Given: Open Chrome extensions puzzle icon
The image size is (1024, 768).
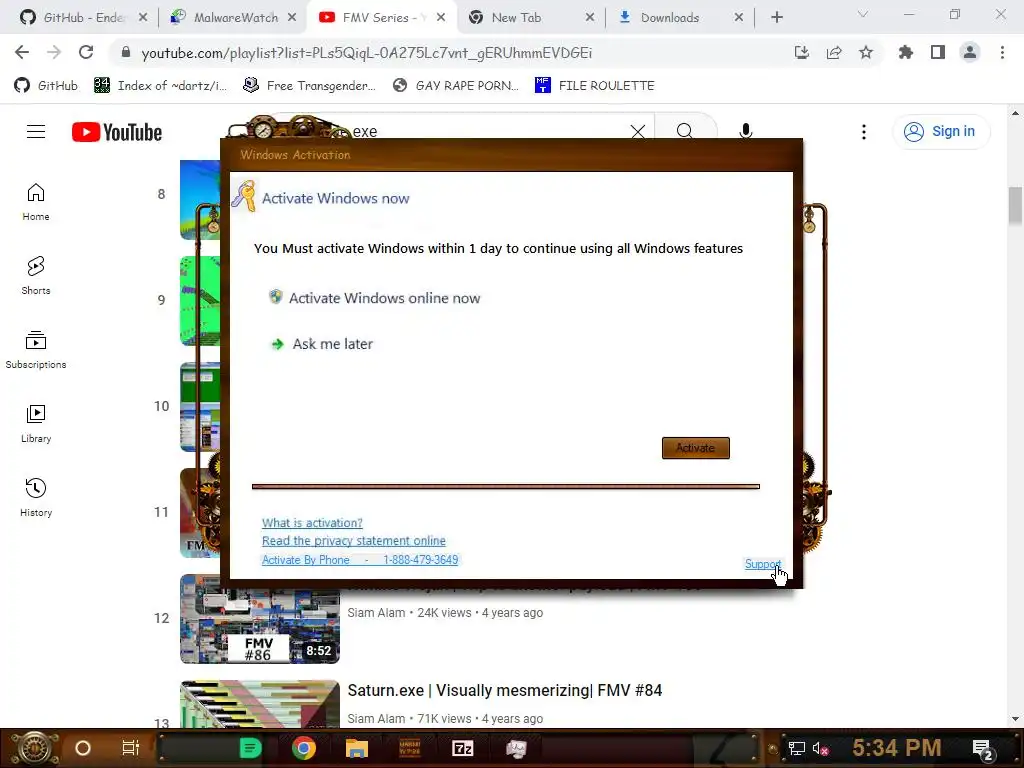Looking at the screenshot, I should click(x=906, y=53).
